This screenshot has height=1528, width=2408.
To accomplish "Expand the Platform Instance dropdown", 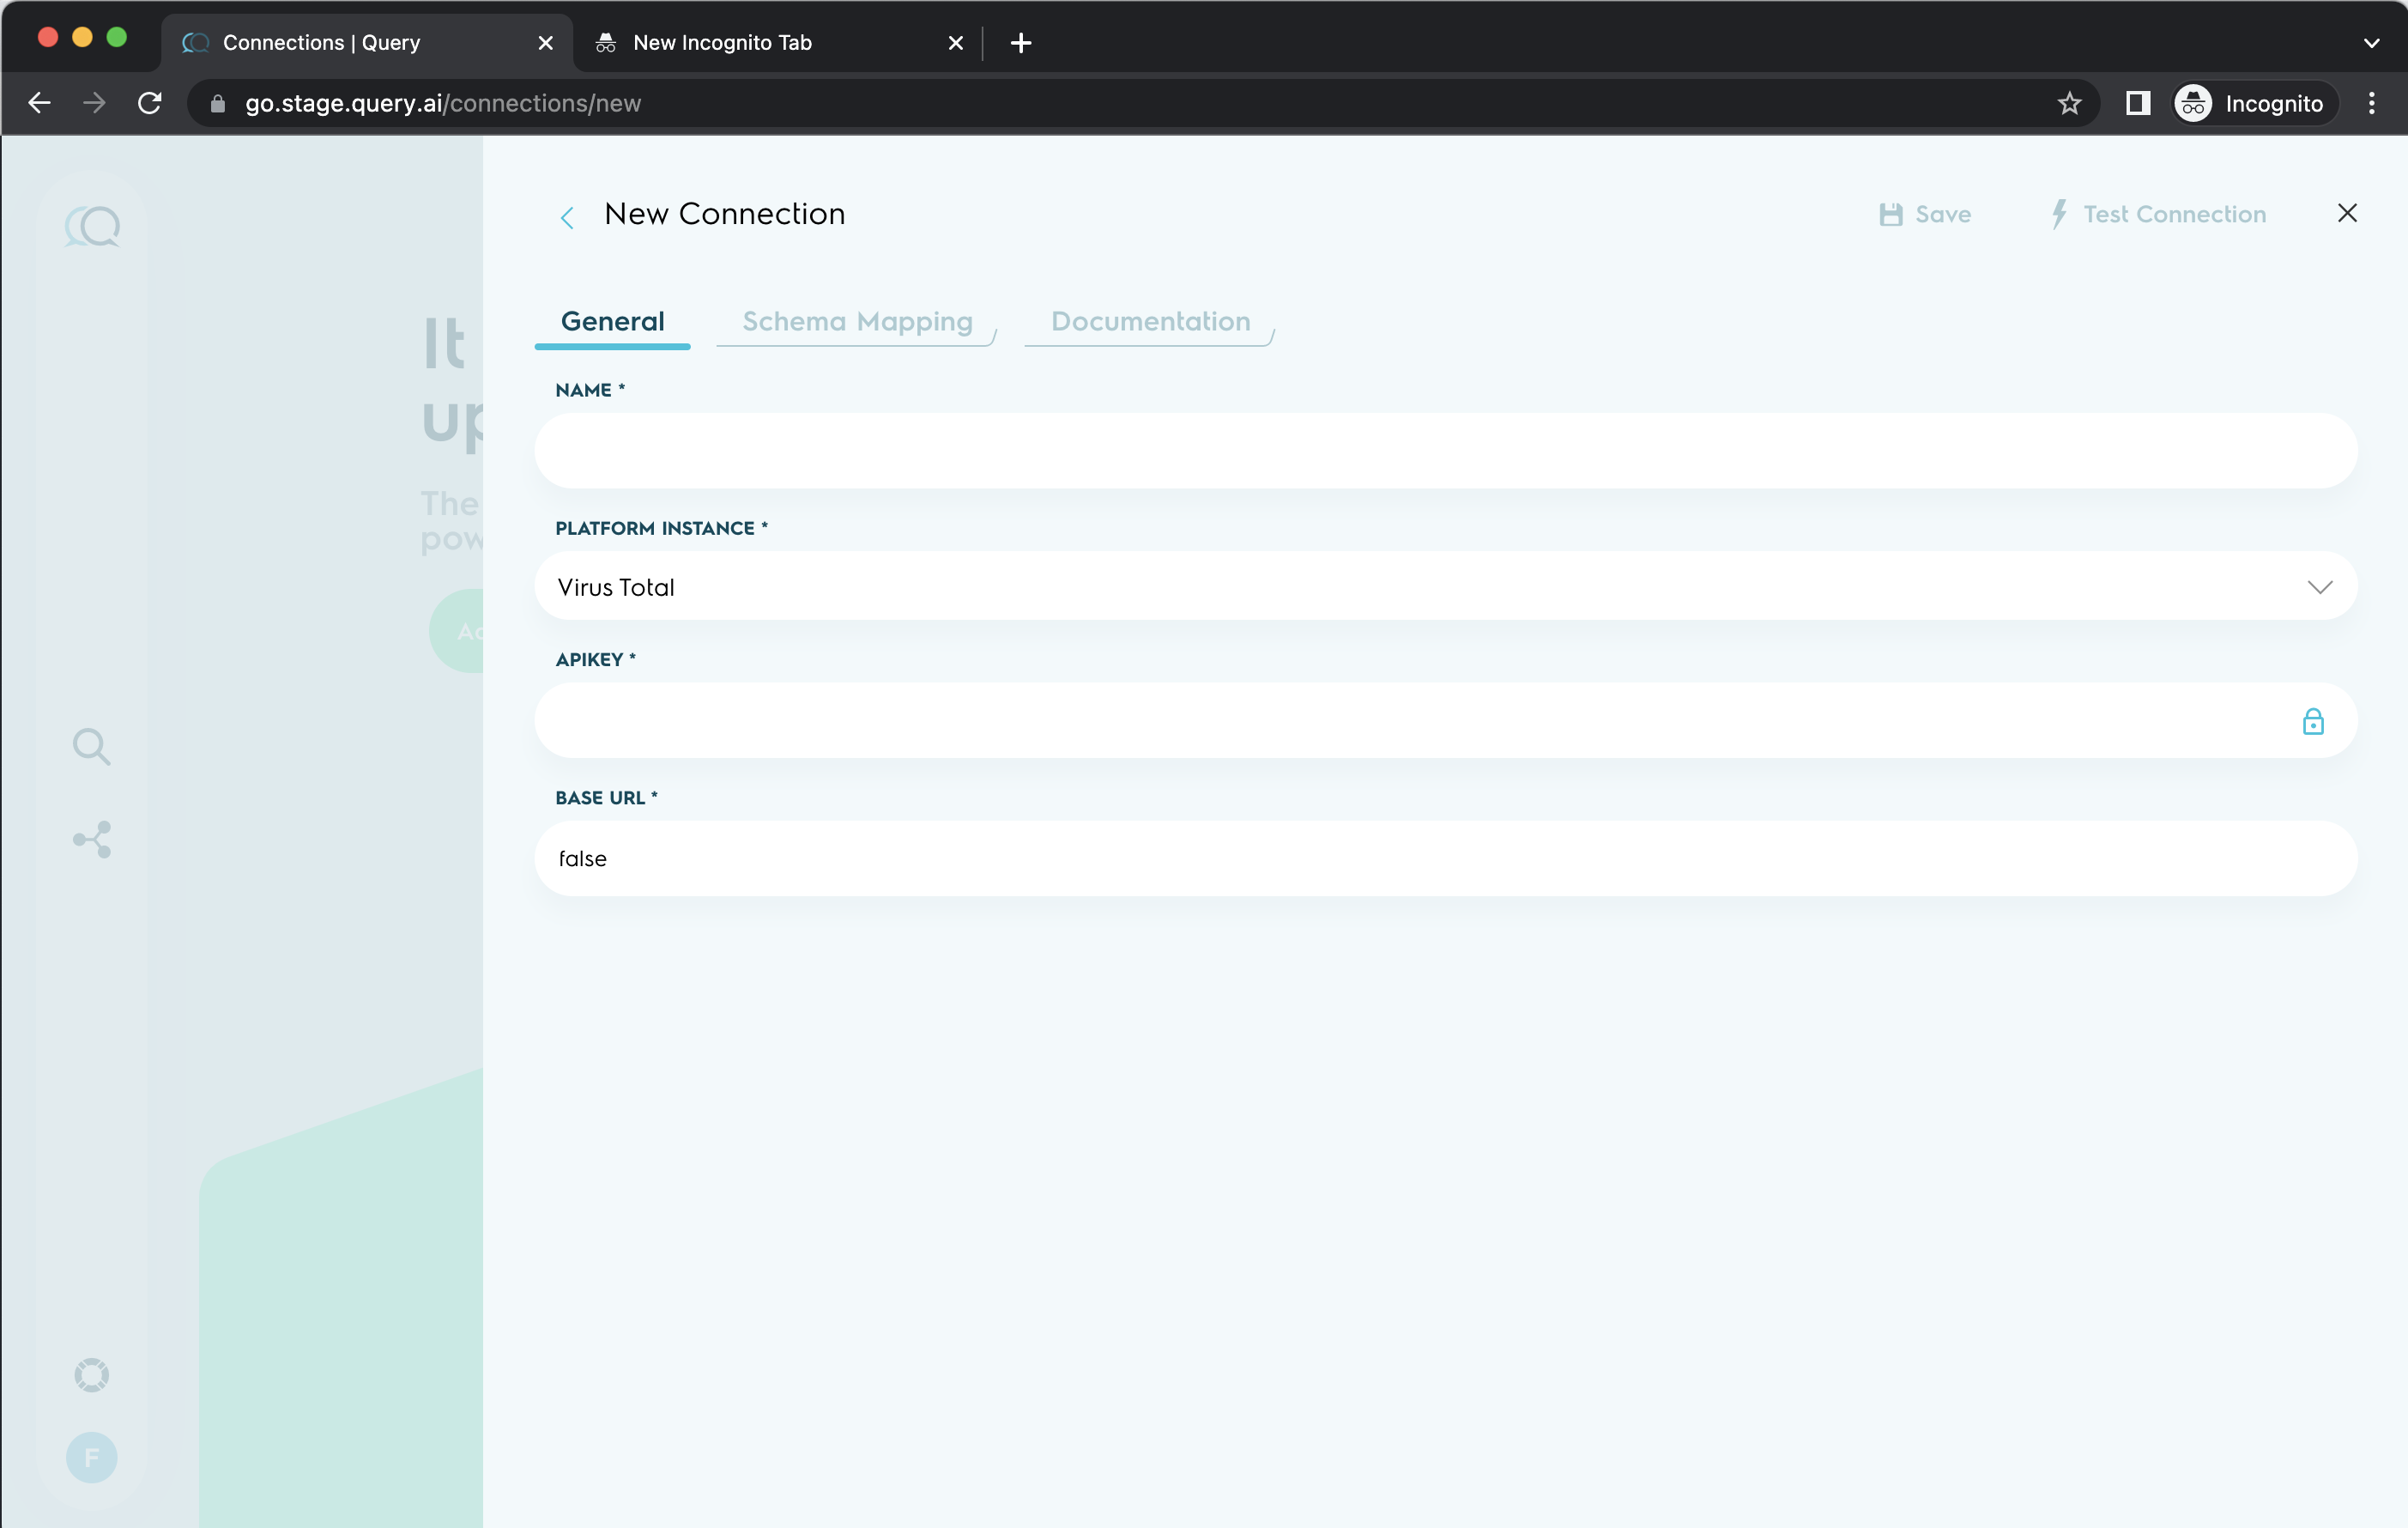I will (2319, 587).
